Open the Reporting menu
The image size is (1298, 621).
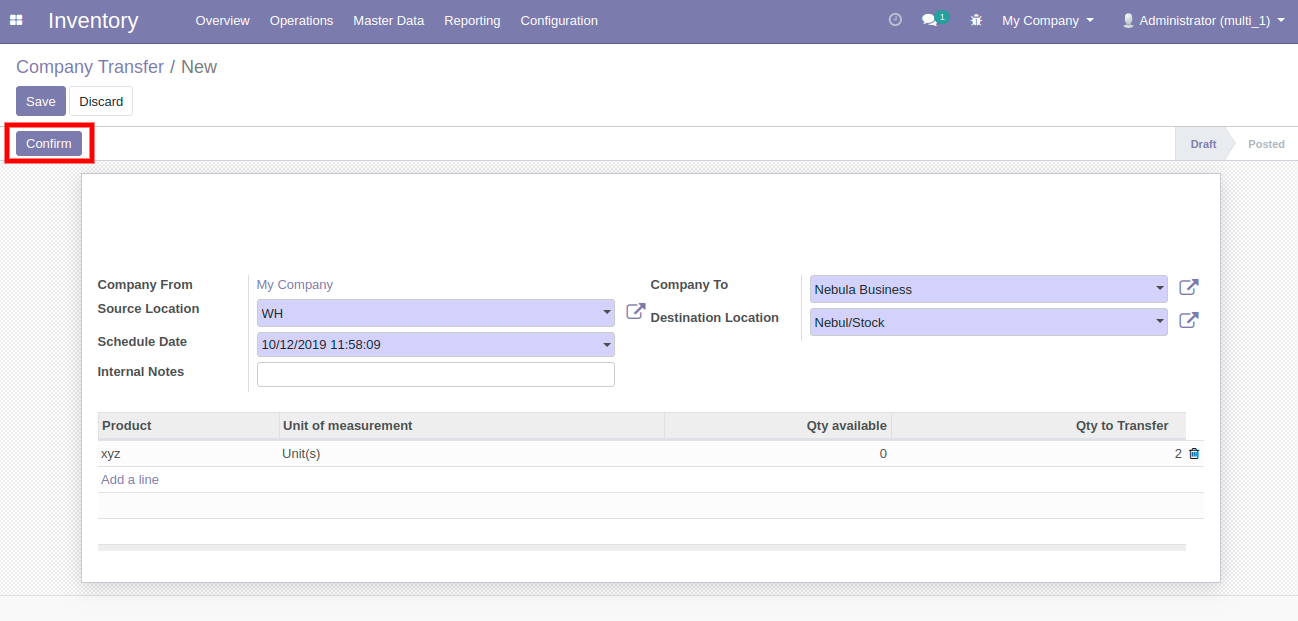pyautogui.click(x=472, y=20)
